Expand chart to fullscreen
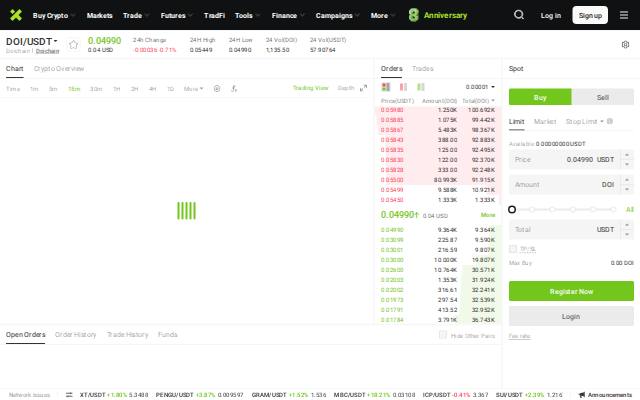 pos(363,88)
